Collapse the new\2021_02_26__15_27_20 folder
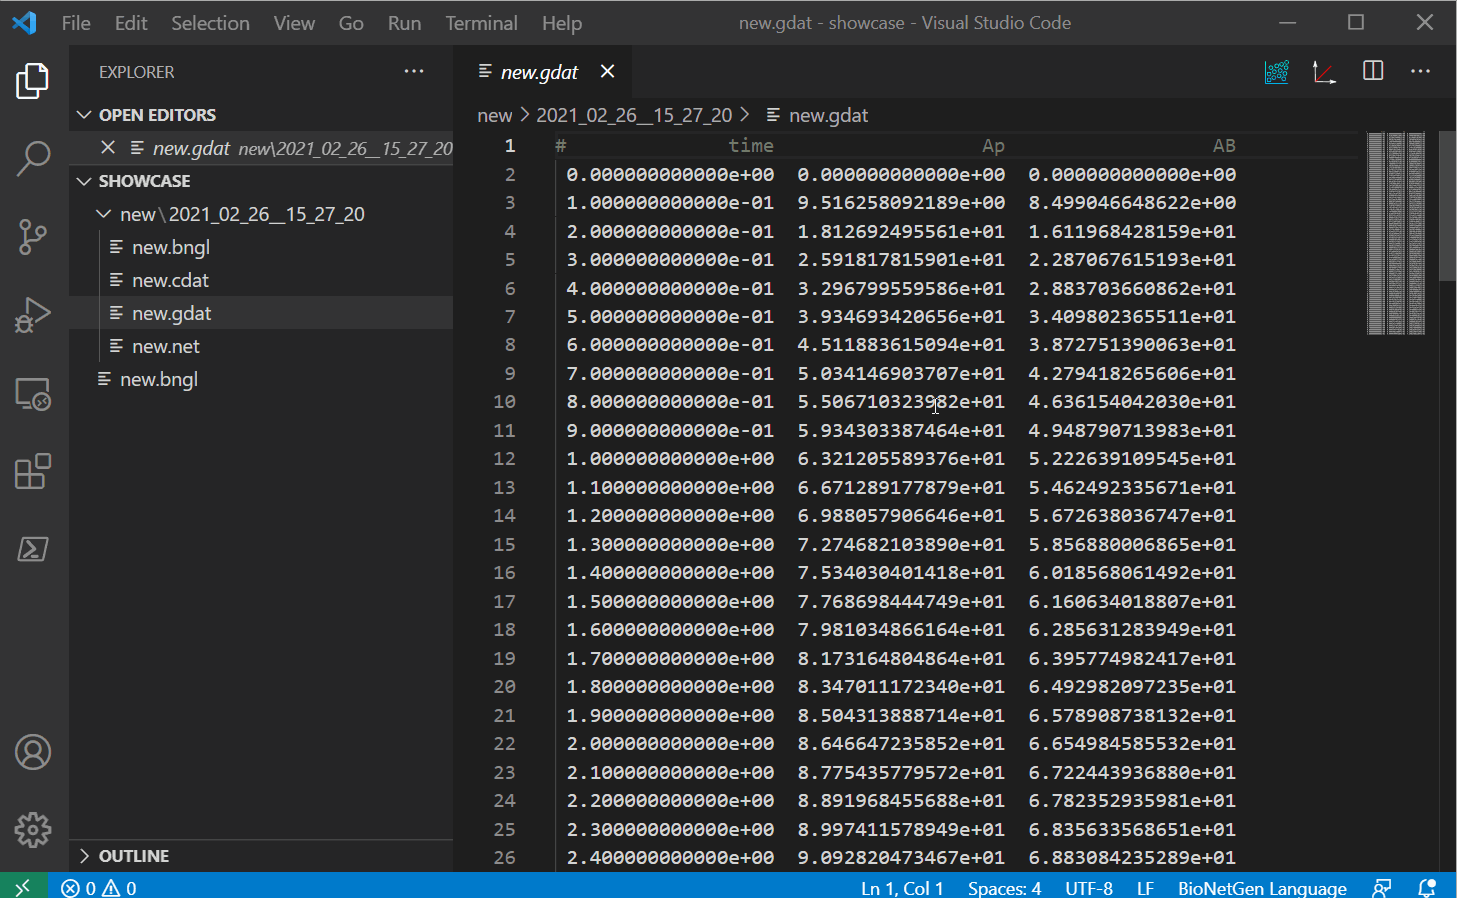The image size is (1457, 898). 103,214
